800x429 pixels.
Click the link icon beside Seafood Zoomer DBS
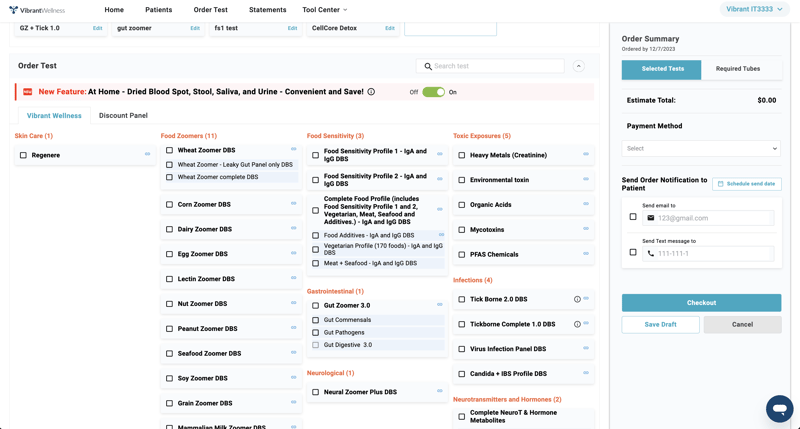294,352
